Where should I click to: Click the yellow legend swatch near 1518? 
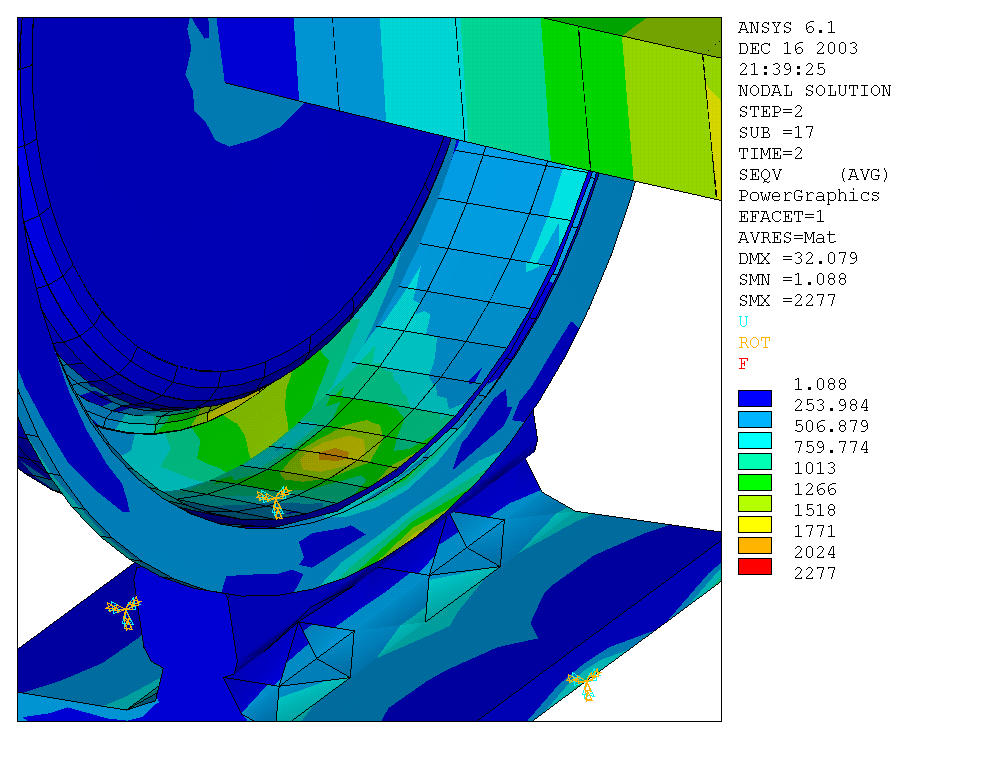point(754,524)
